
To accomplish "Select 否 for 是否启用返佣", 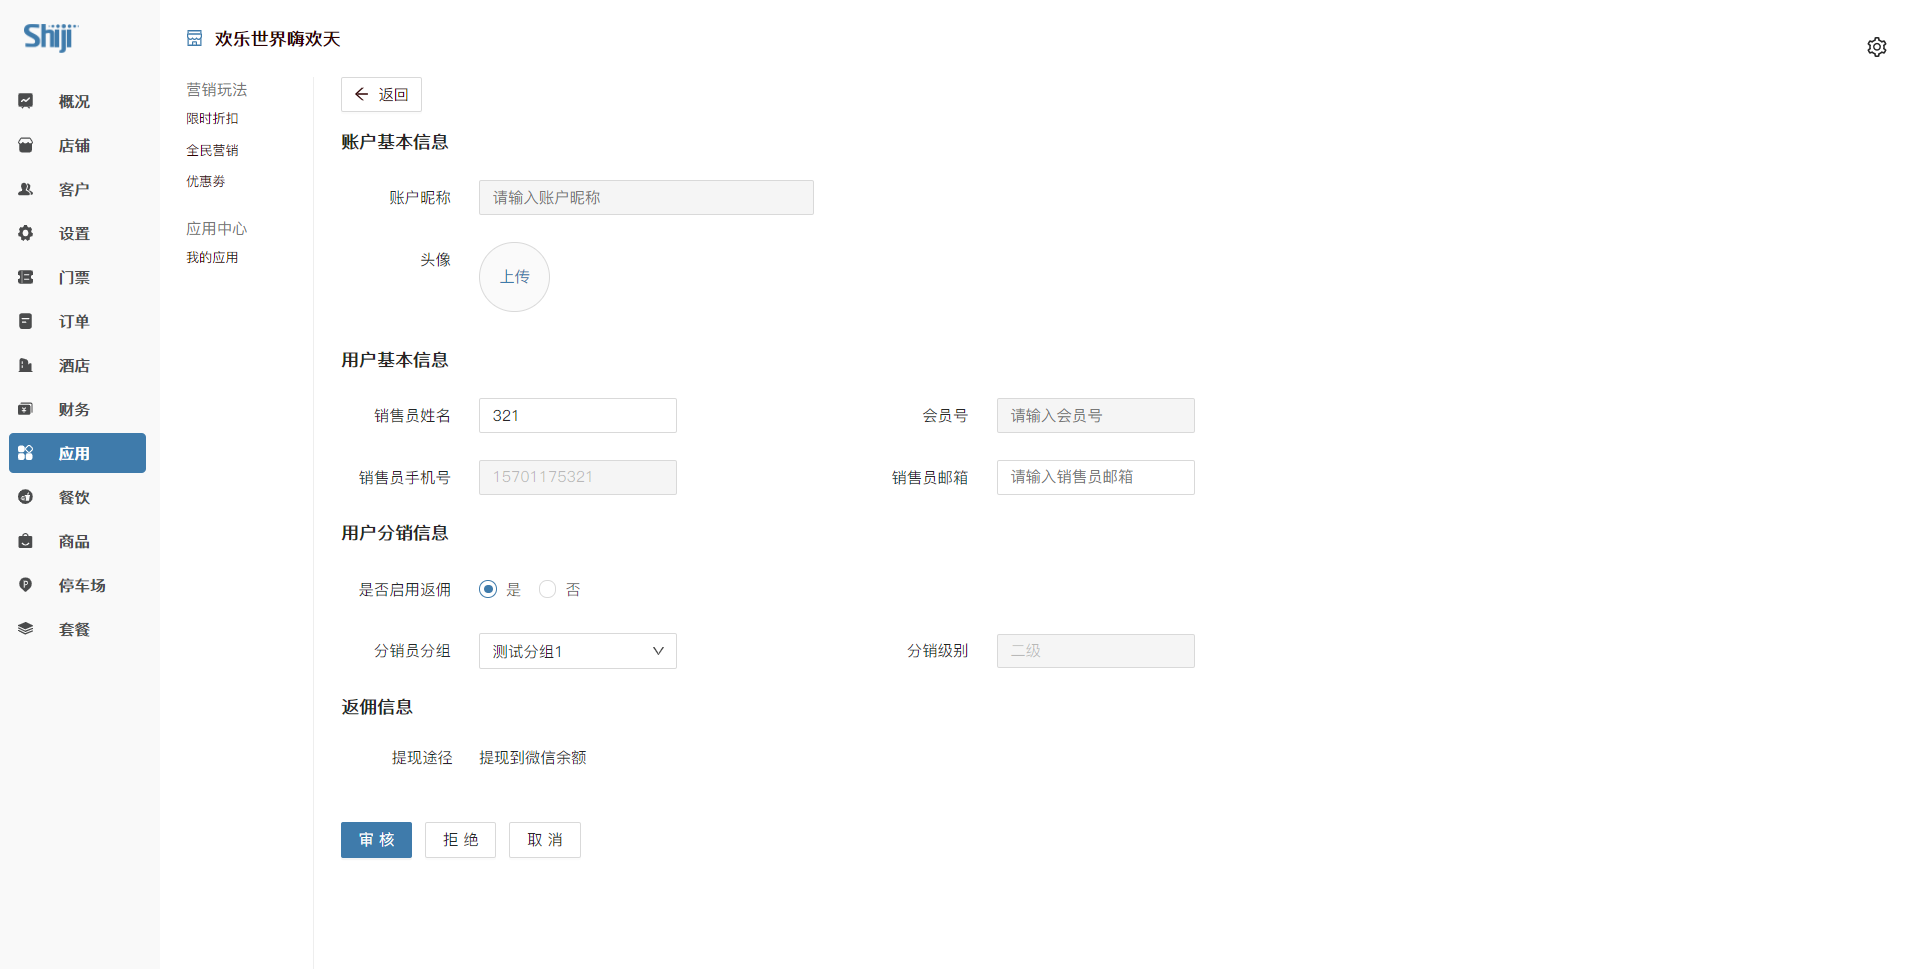I will [547, 589].
